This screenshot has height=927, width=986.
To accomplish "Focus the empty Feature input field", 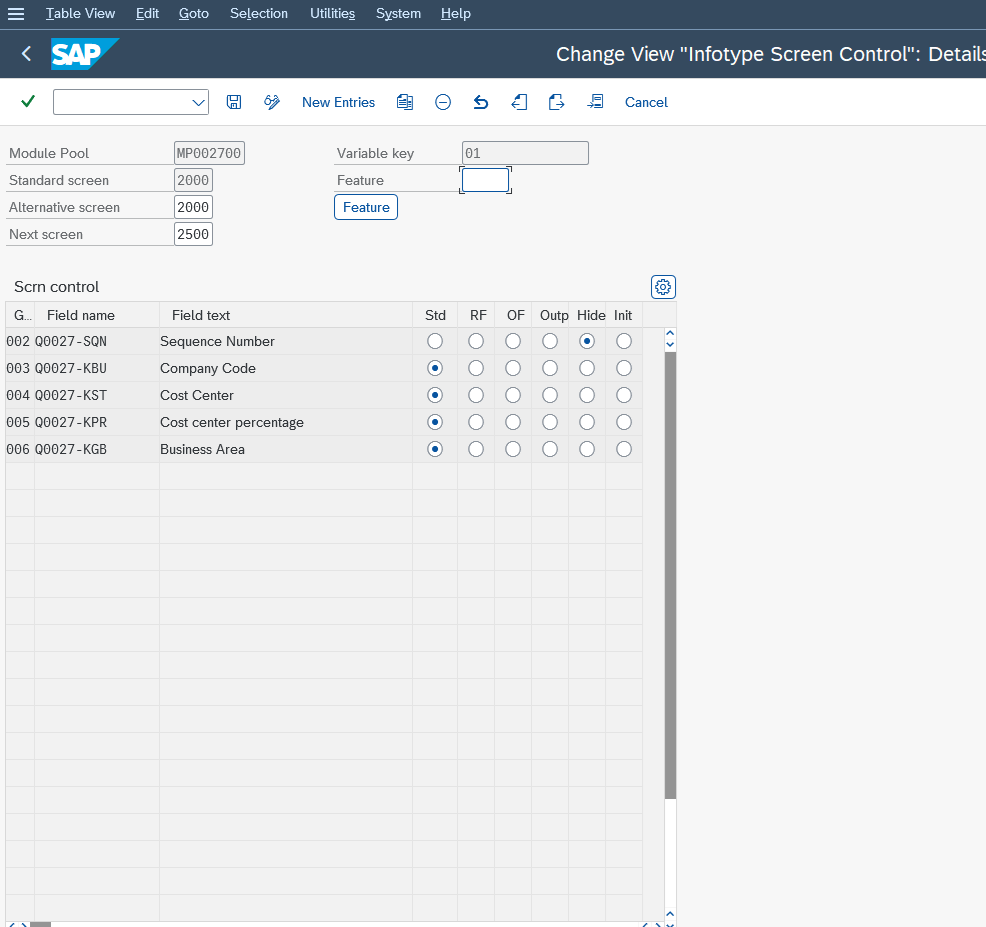I will [485, 180].
